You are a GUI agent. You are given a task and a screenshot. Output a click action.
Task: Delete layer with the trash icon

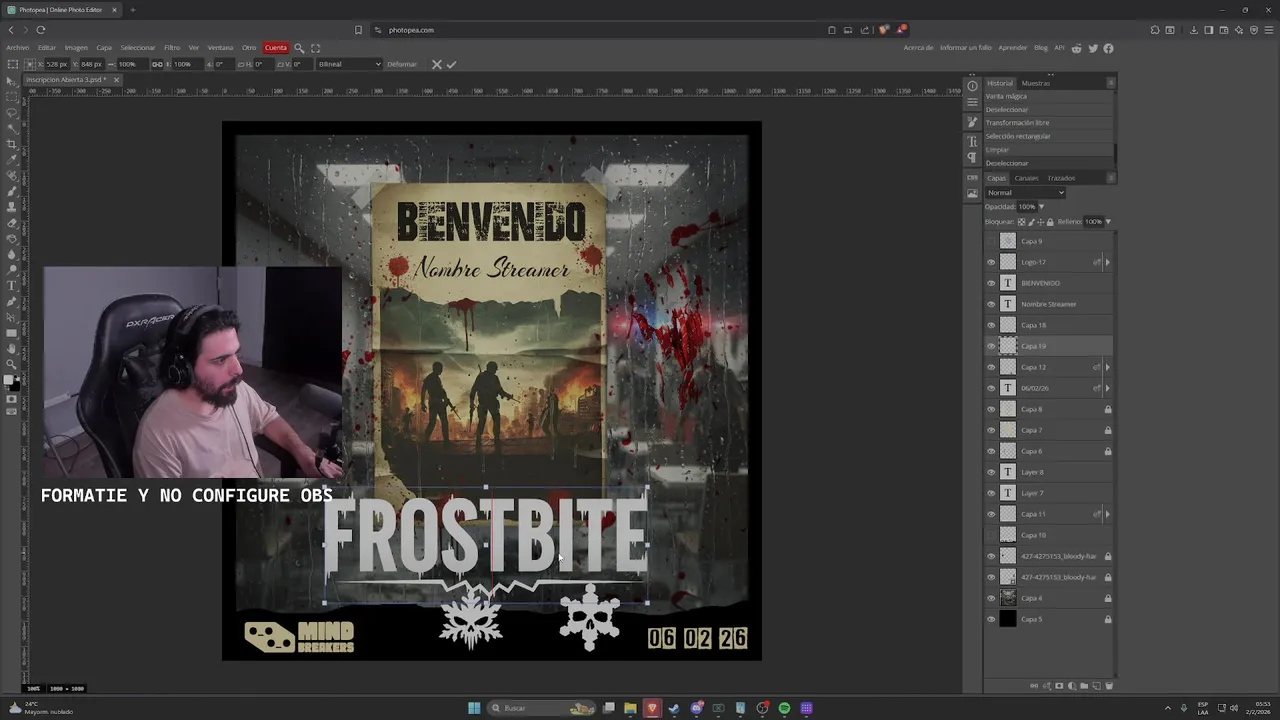pyautogui.click(x=1109, y=686)
